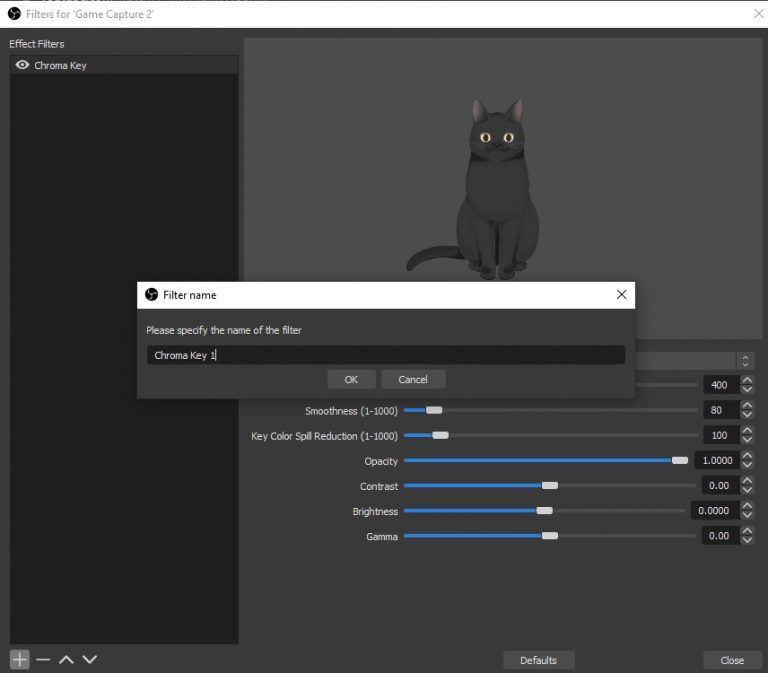This screenshot has width=768, height=673.
Task: Toggle visibility eye of Chroma Key filter
Action: point(22,65)
